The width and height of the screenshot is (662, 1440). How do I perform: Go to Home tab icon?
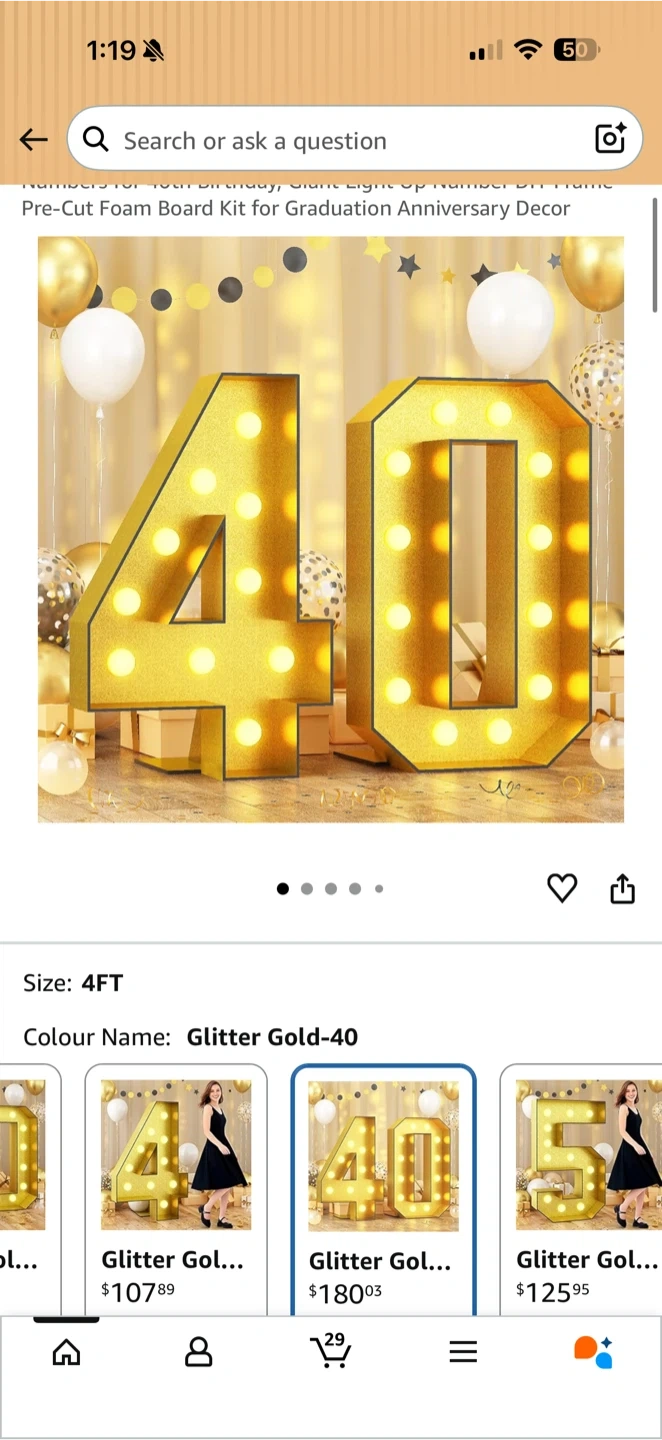pyautogui.click(x=66, y=1353)
